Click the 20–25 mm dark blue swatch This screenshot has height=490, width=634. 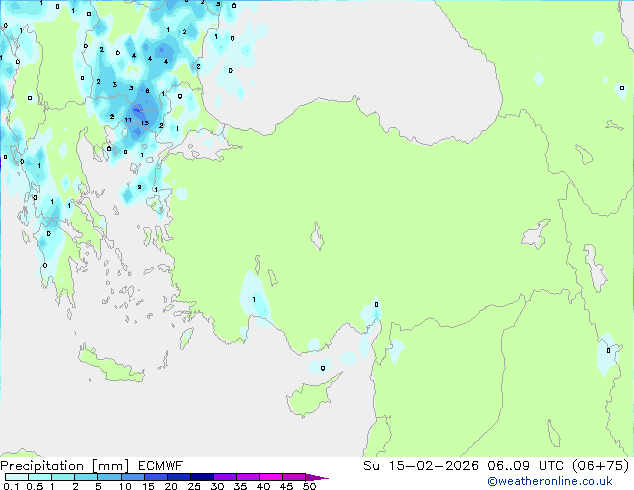tap(179, 477)
